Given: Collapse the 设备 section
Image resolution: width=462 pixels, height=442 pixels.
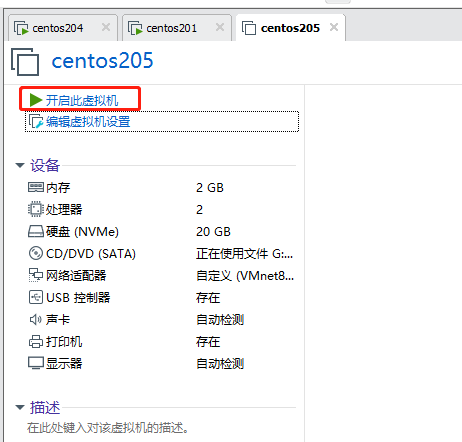Looking at the screenshot, I should tap(20, 165).
